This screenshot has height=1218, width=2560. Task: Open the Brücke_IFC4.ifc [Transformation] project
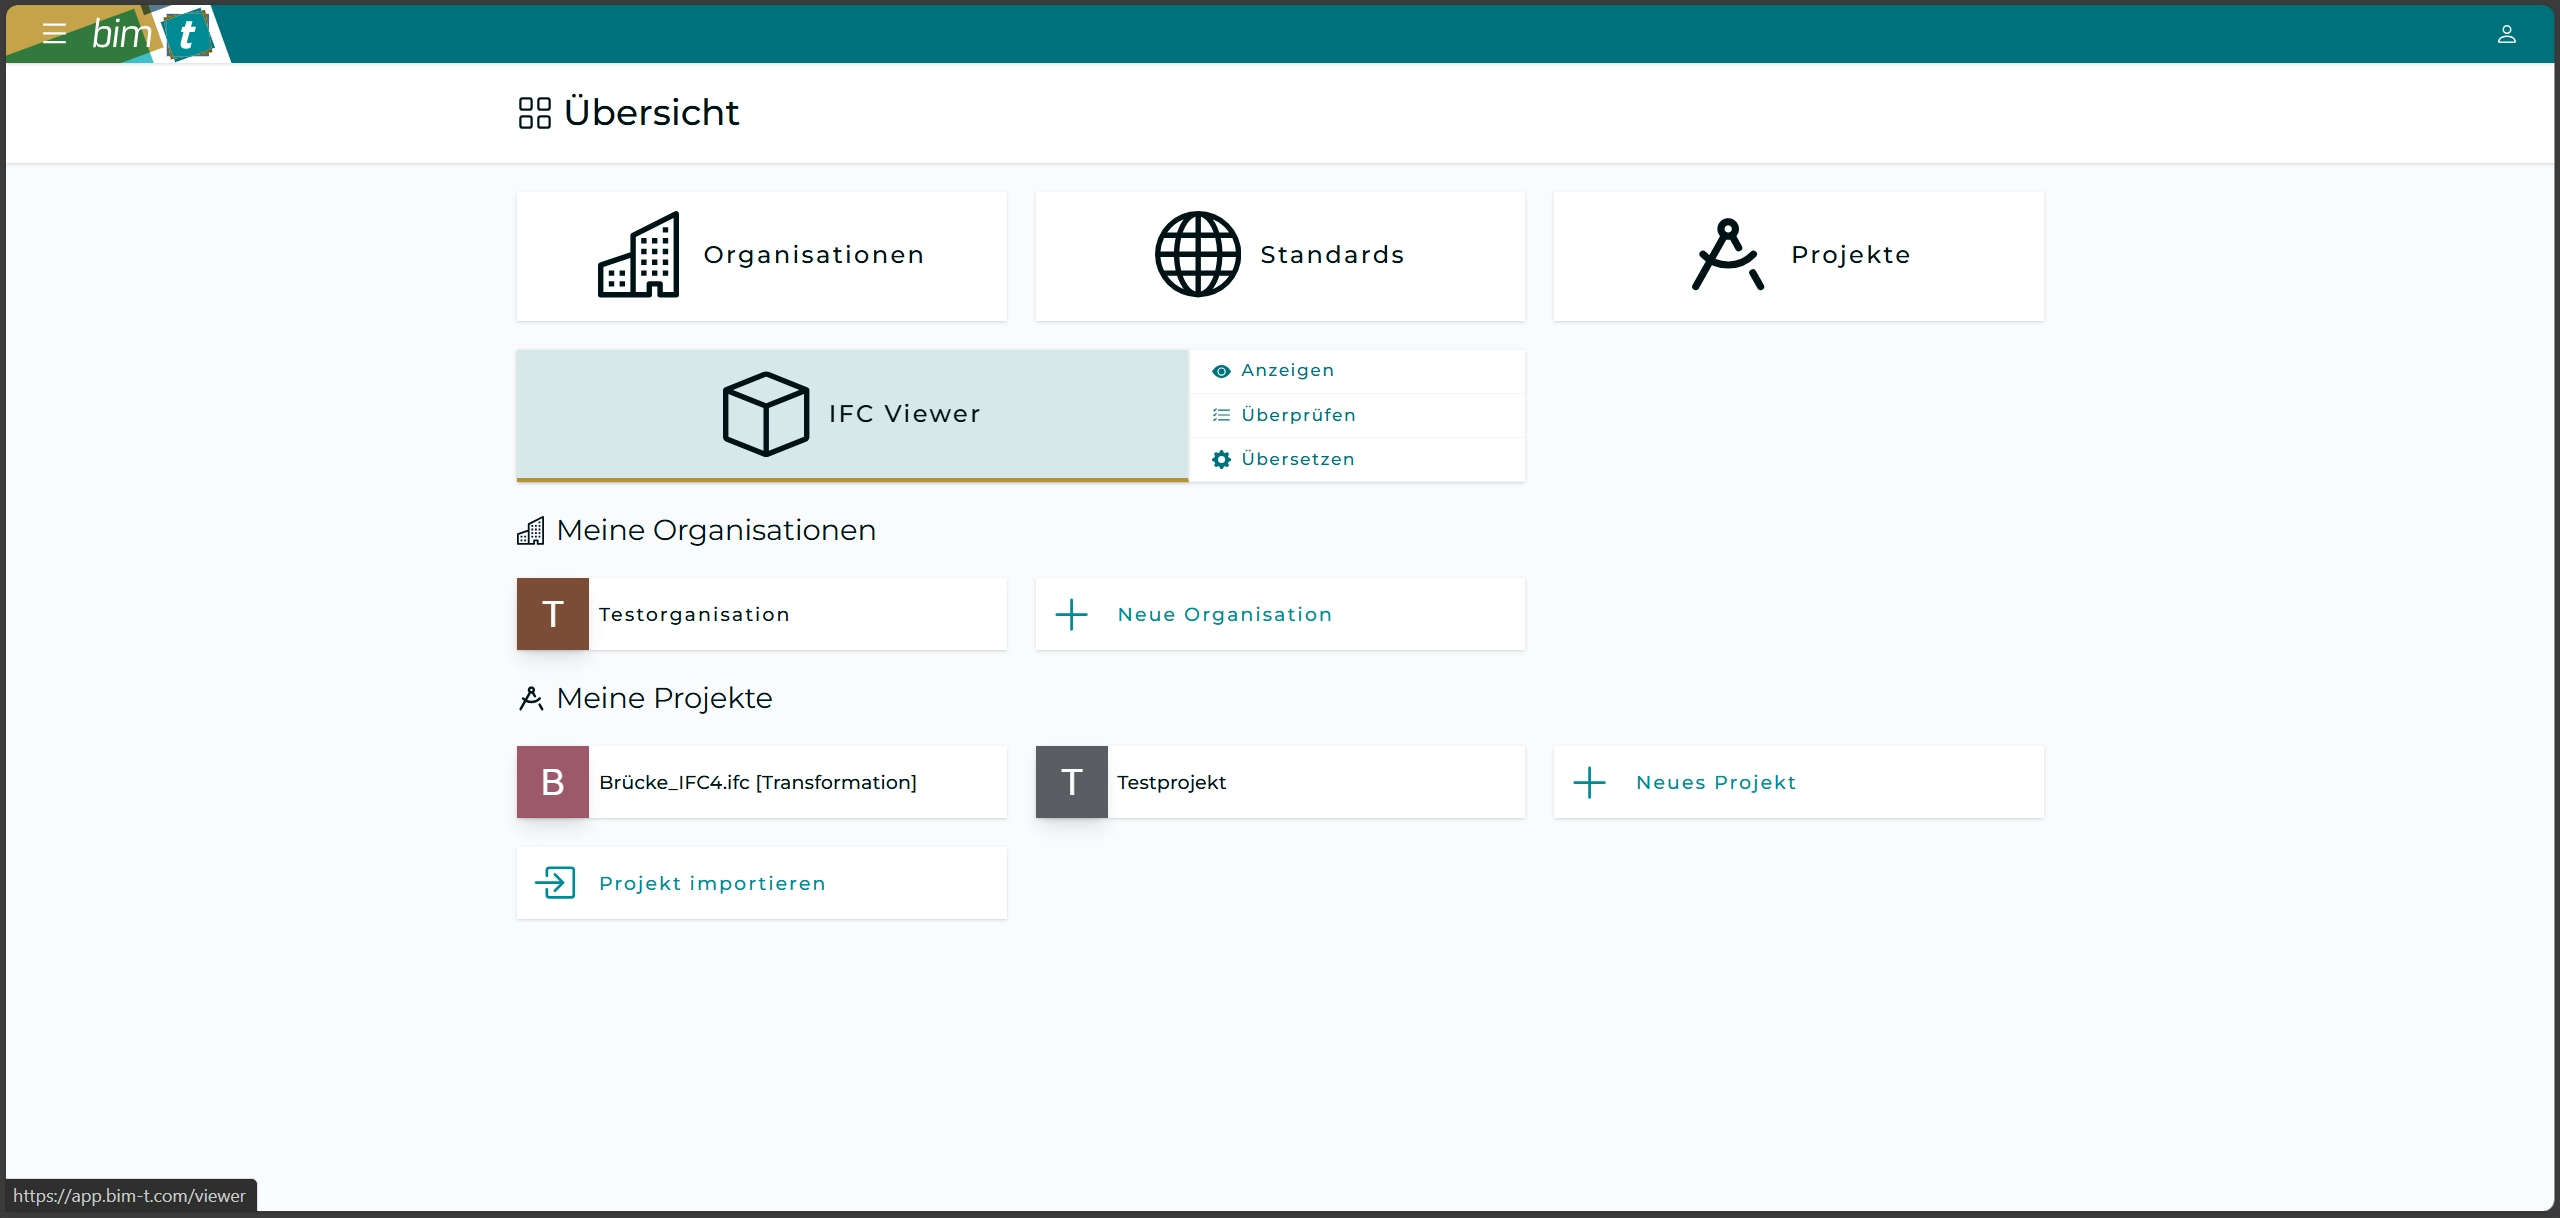pyautogui.click(x=757, y=782)
